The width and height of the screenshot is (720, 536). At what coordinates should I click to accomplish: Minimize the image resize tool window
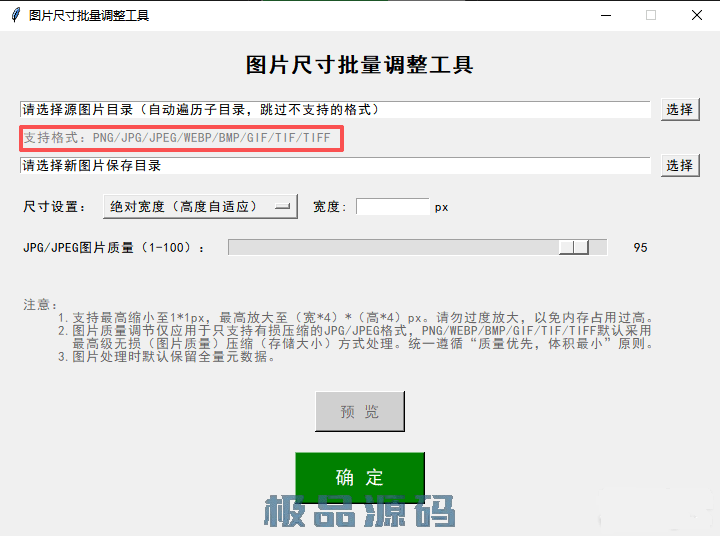[605, 15]
